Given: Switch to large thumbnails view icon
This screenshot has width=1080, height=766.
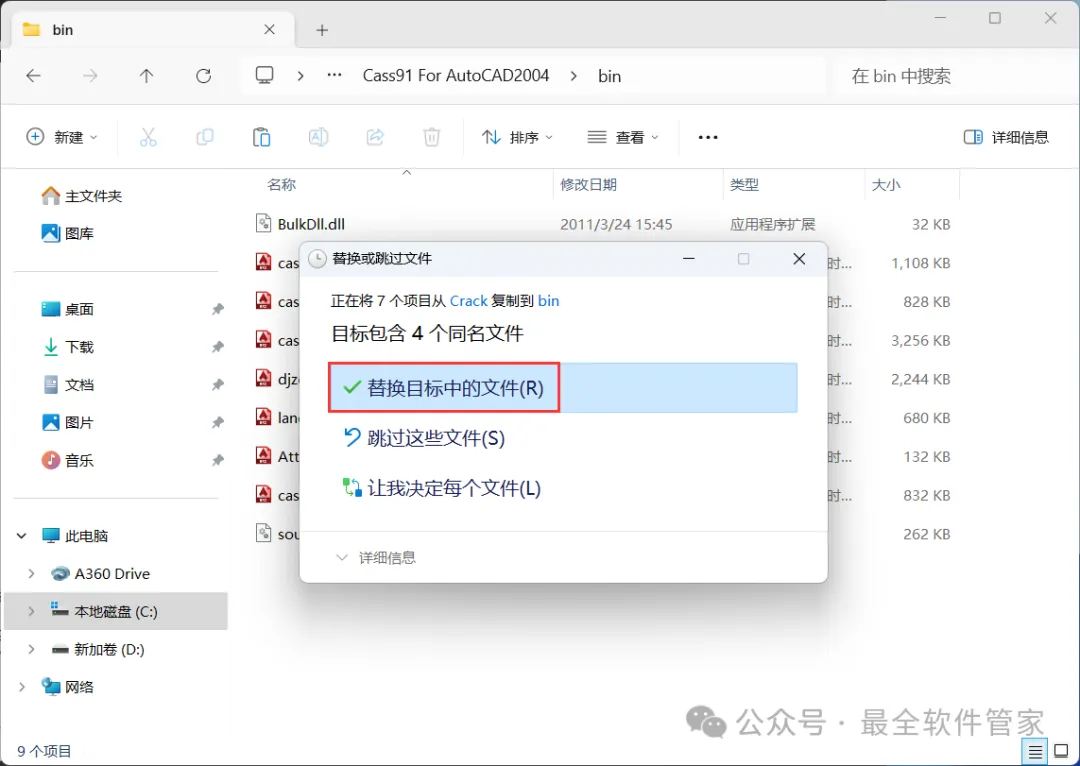Looking at the screenshot, I should pos(1061,751).
